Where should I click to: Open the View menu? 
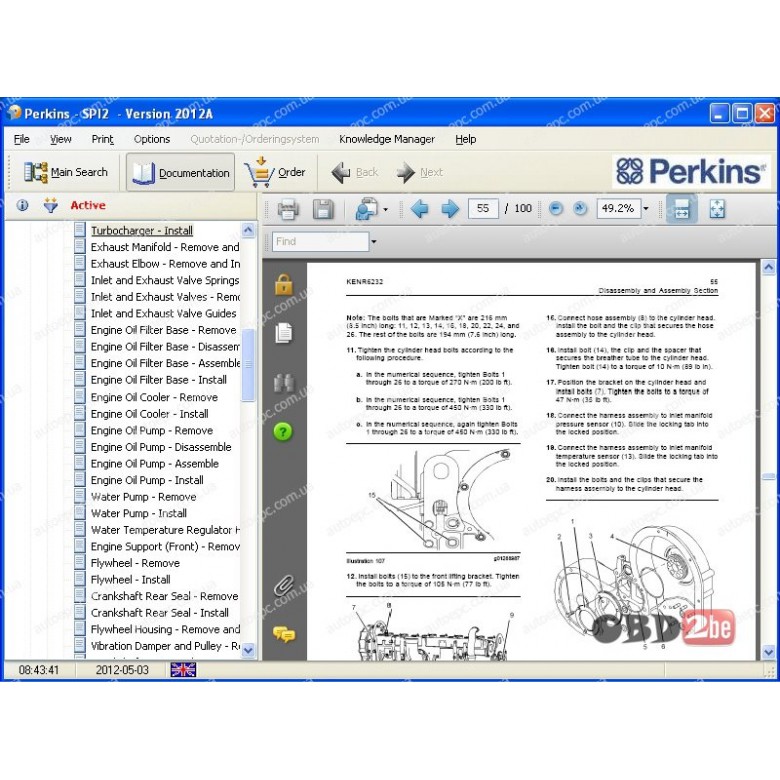pos(61,139)
